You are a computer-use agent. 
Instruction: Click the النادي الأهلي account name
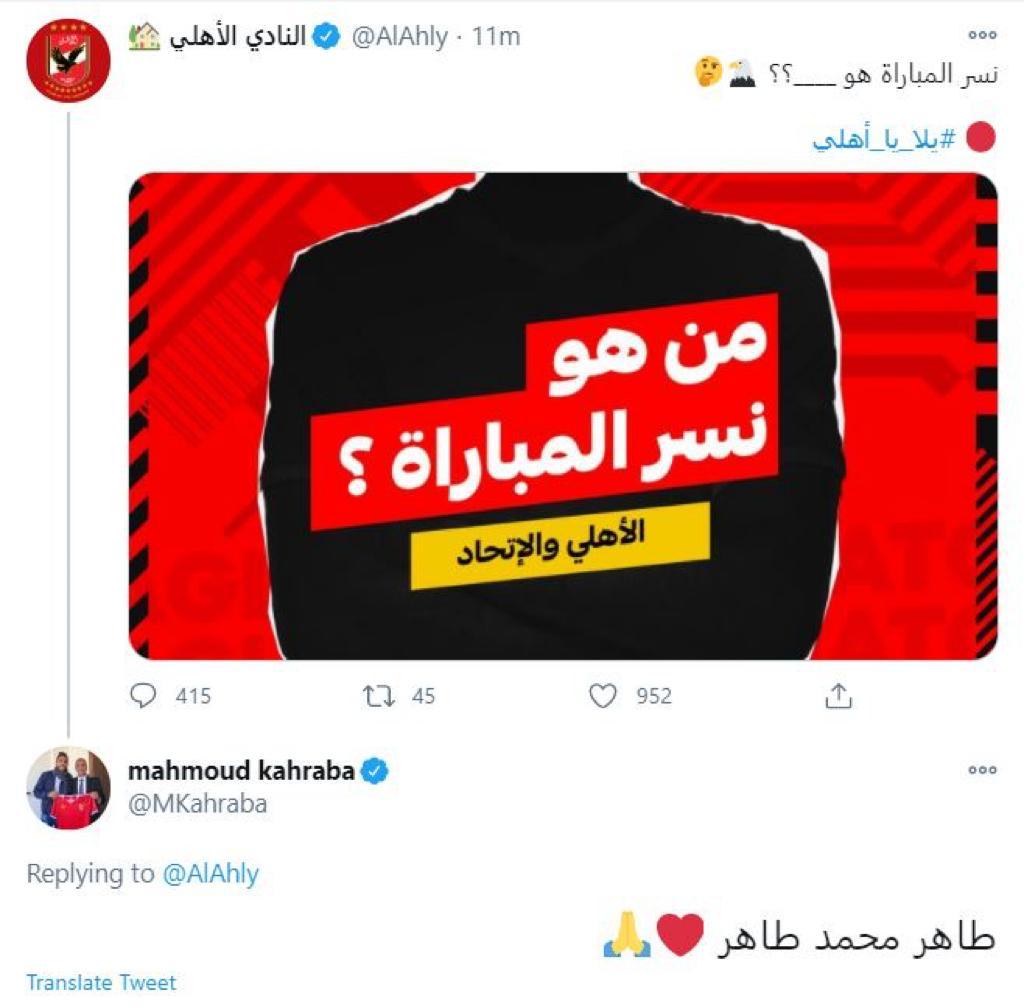point(238,37)
